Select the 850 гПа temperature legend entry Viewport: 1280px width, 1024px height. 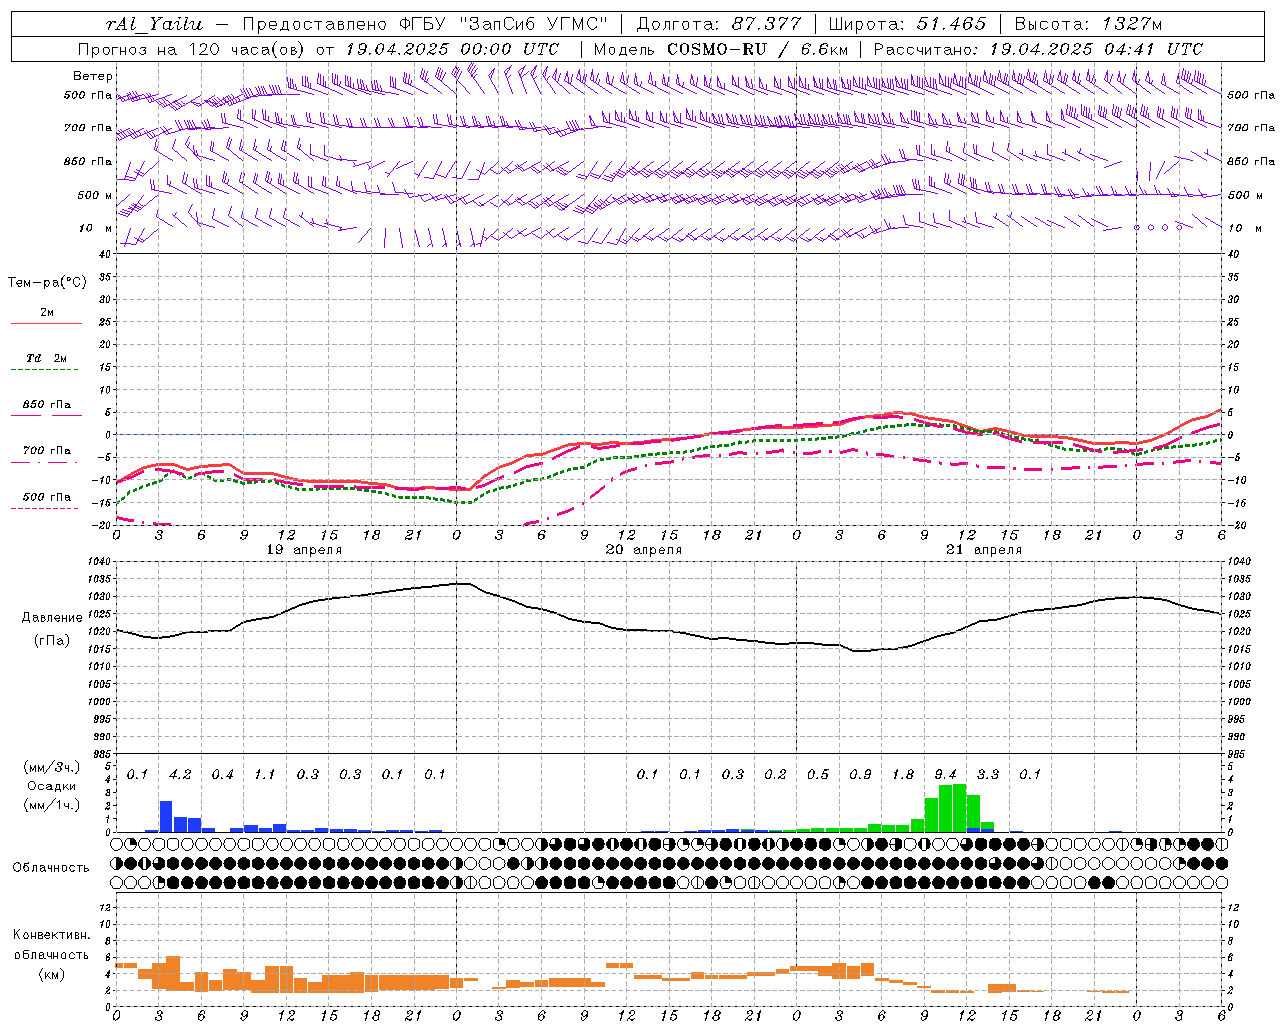tap(46, 408)
